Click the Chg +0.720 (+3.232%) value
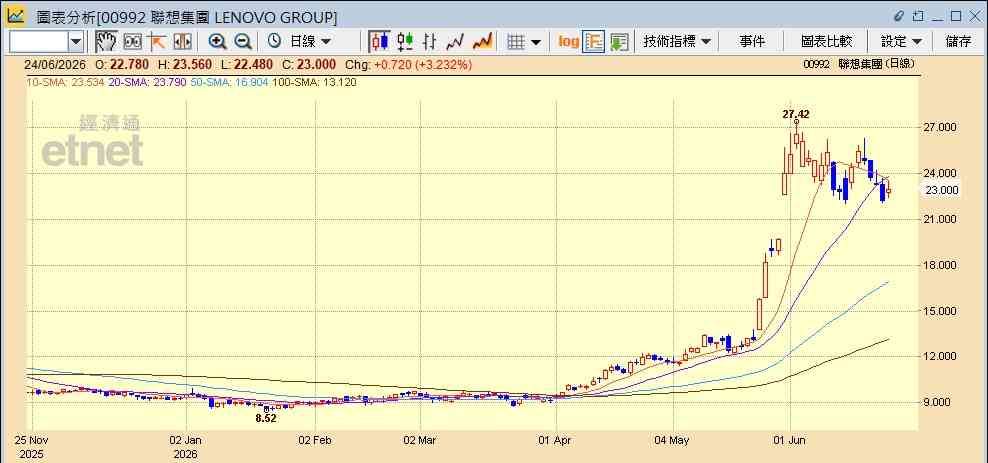 click(x=407, y=64)
